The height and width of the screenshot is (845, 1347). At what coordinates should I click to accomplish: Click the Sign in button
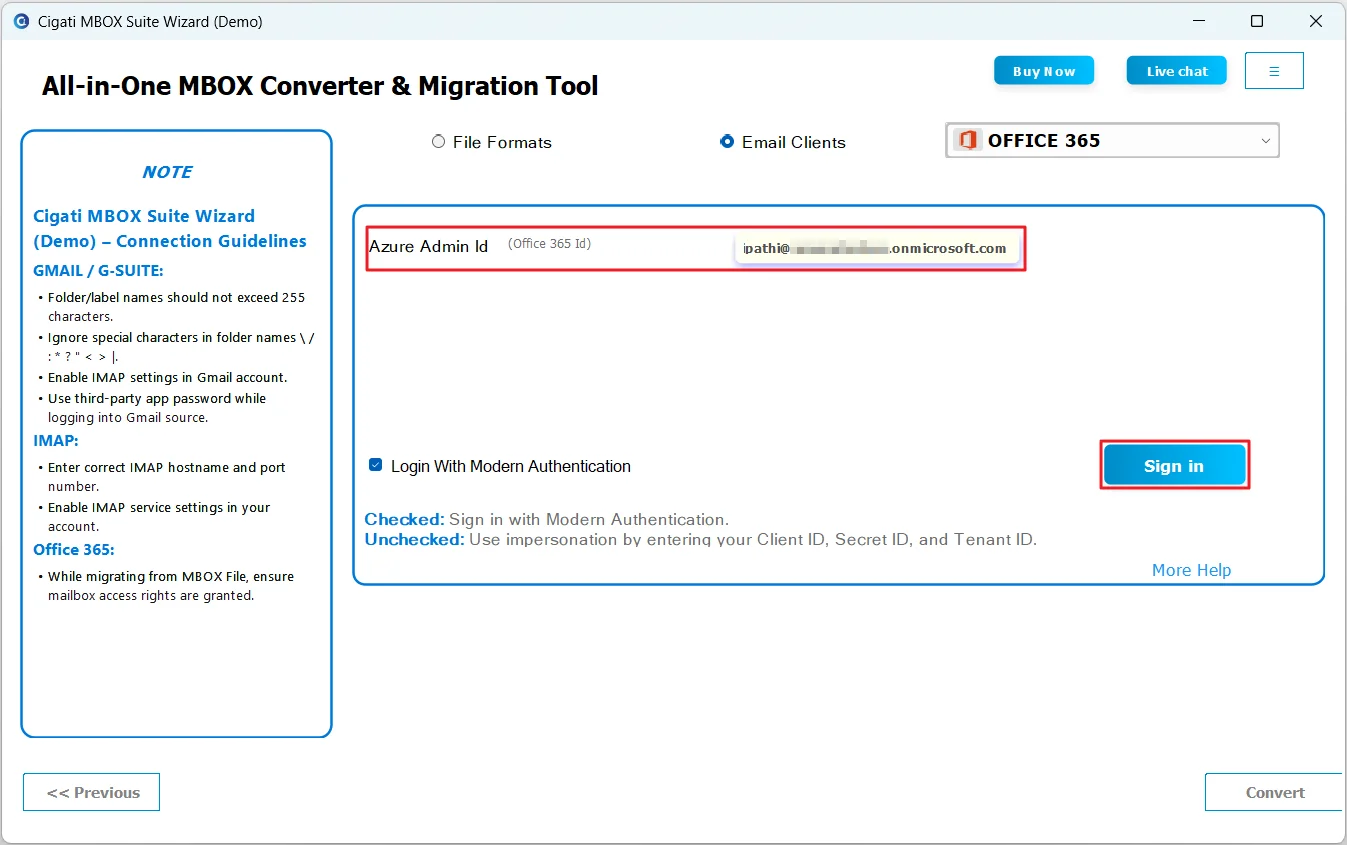pyautogui.click(x=1175, y=466)
